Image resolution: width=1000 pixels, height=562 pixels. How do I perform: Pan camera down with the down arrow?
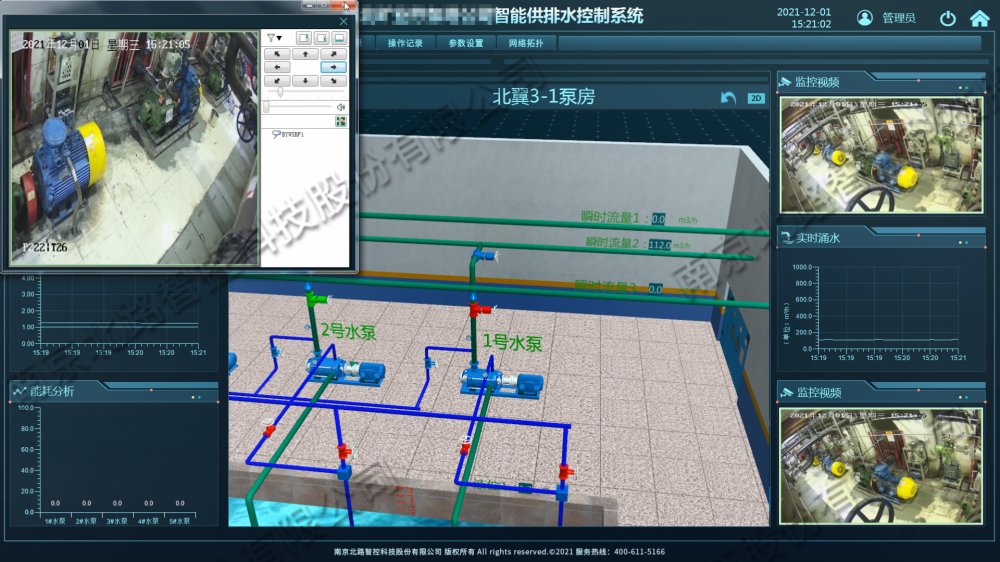click(x=305, y=80)
